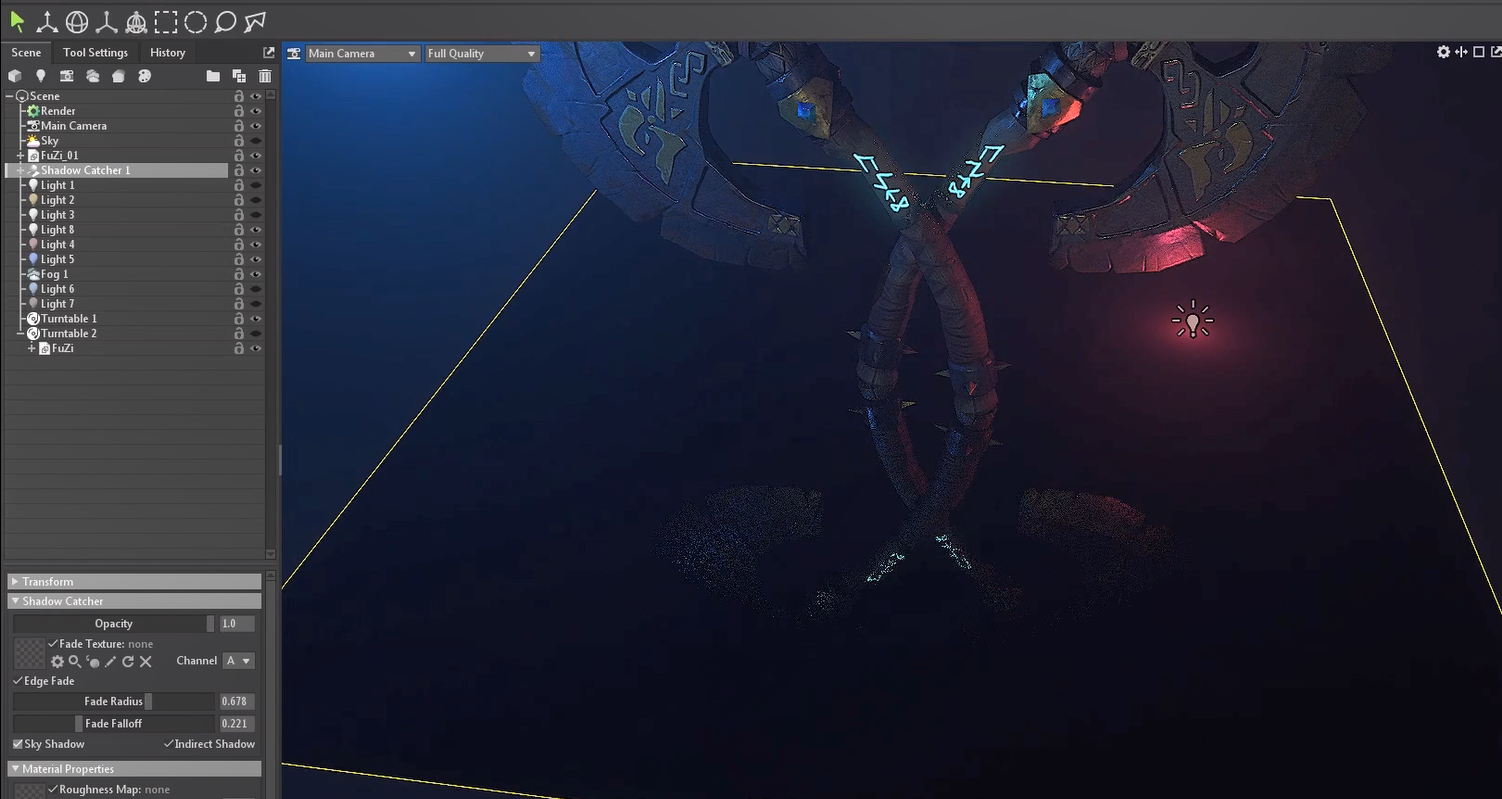Open the History tab
1502x799 pixels.
click(167, 52)
